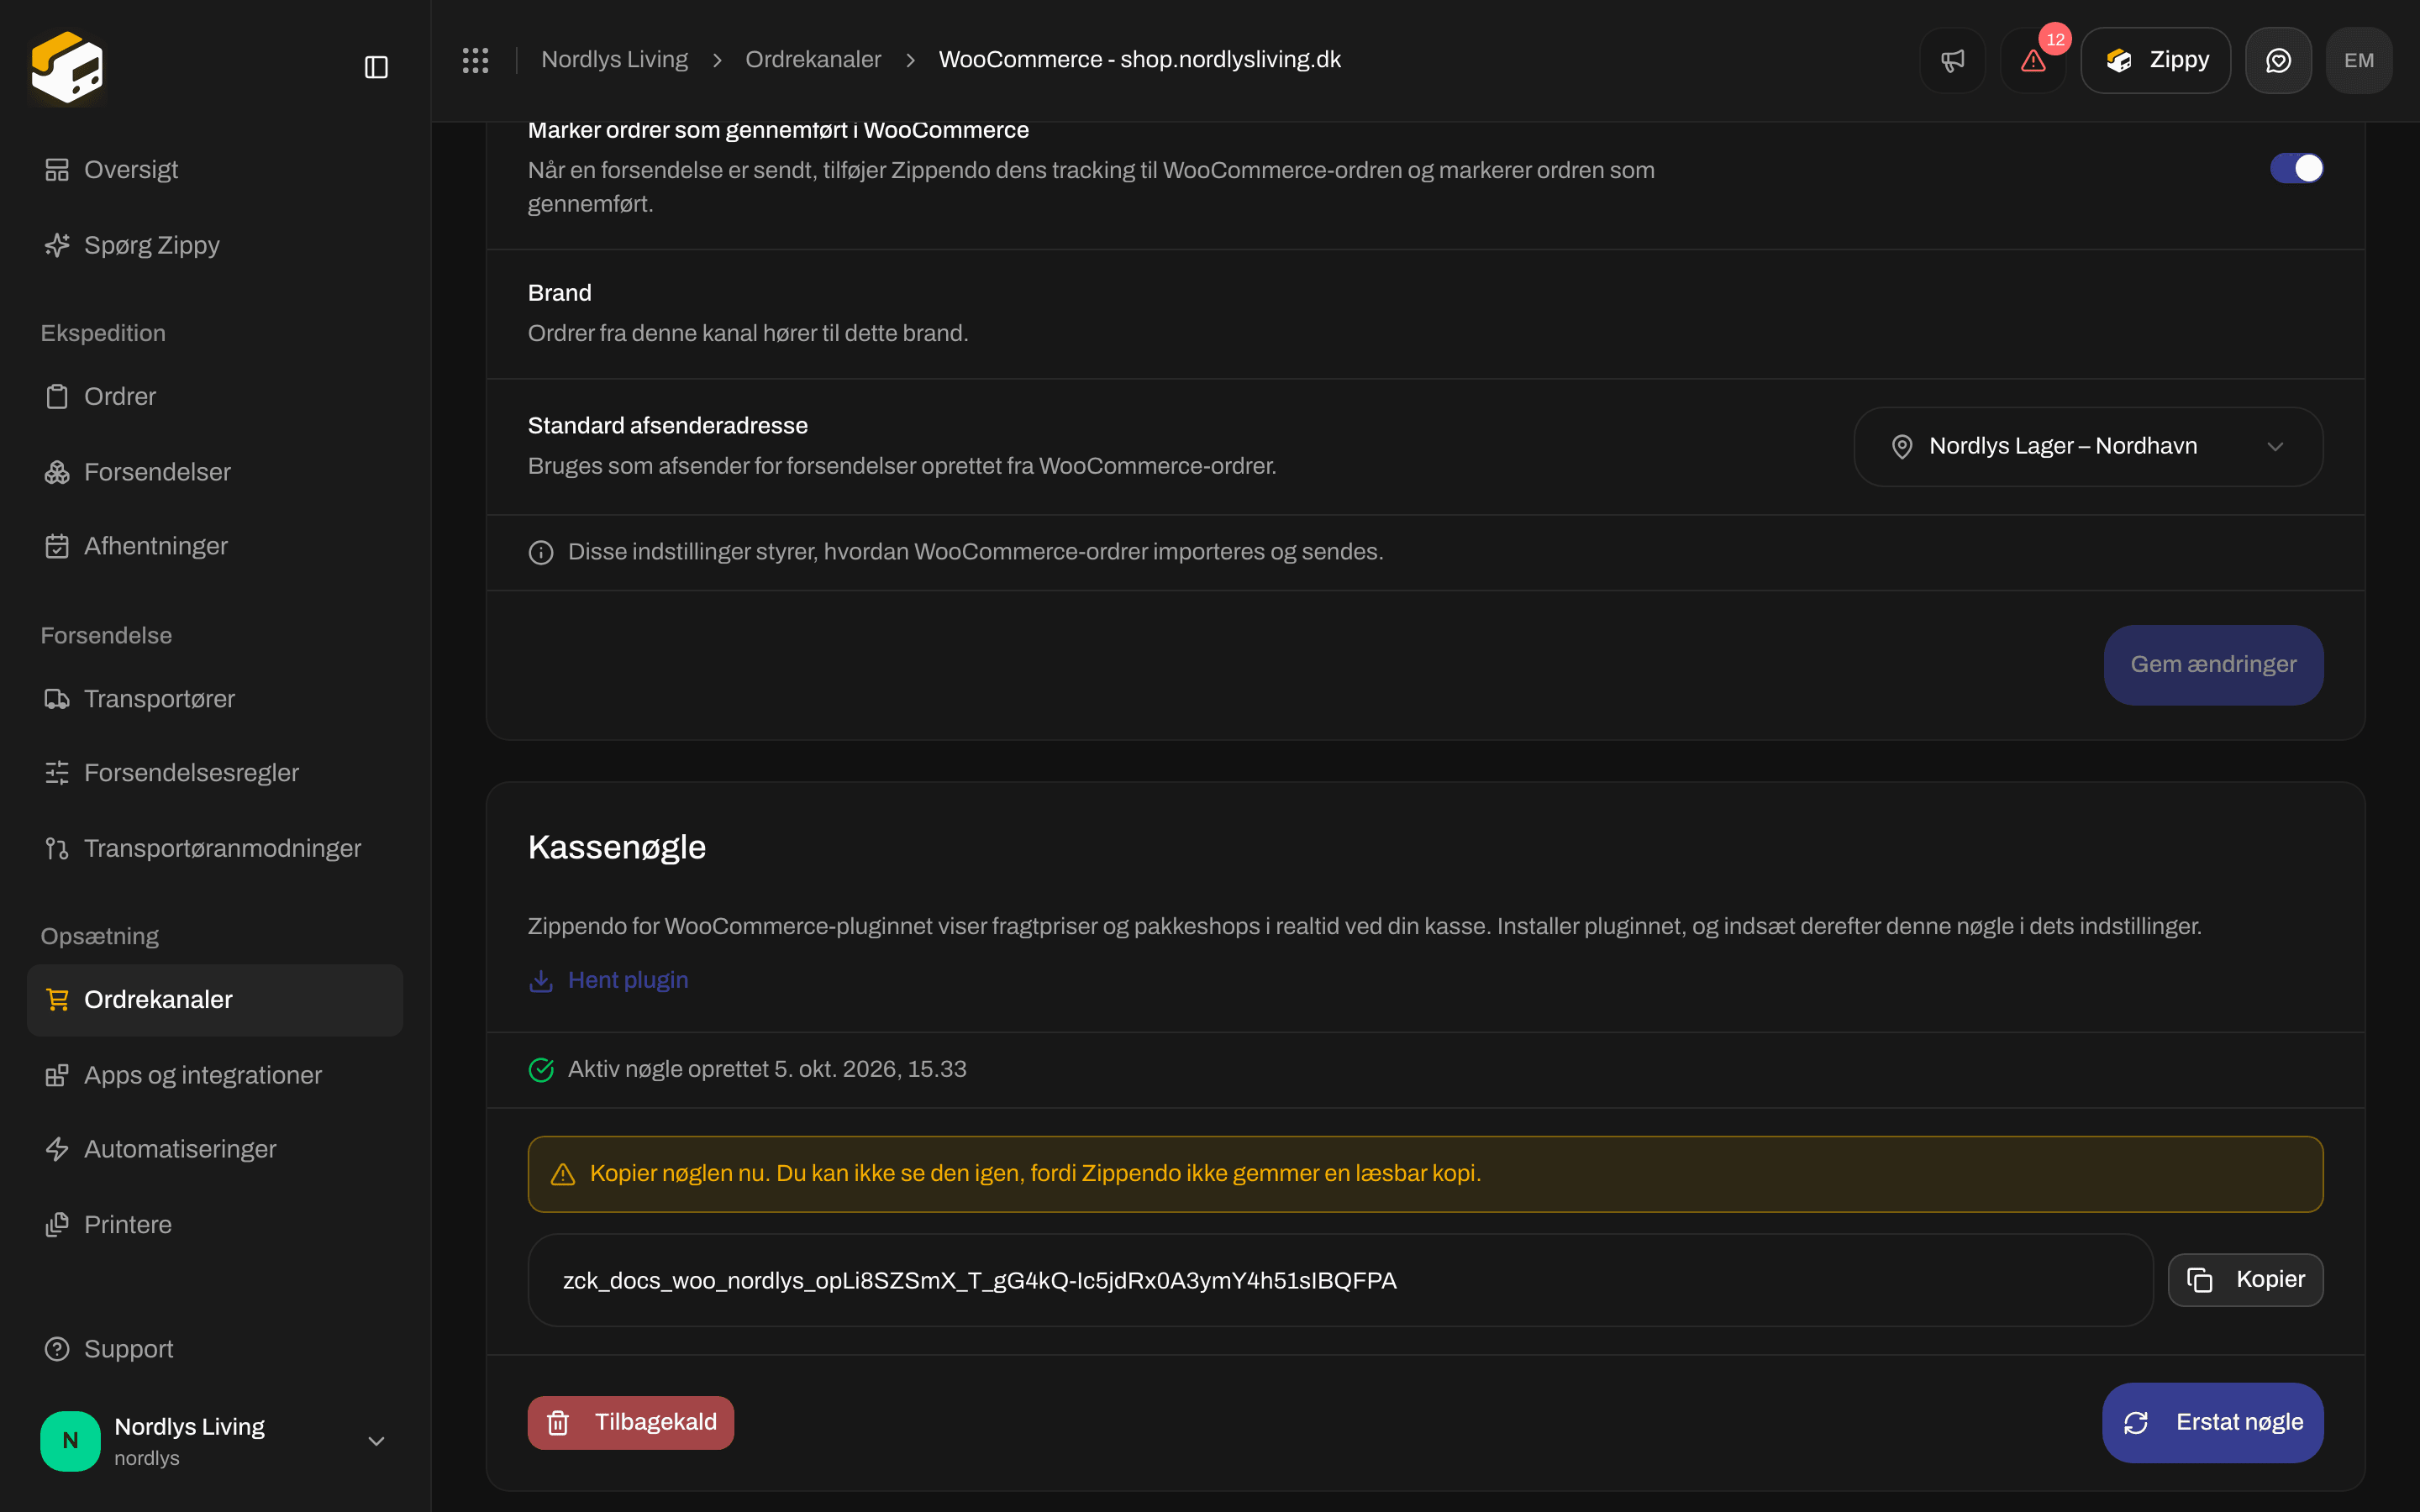
Task: Click the checkout key text field
Action: 1340,1280
